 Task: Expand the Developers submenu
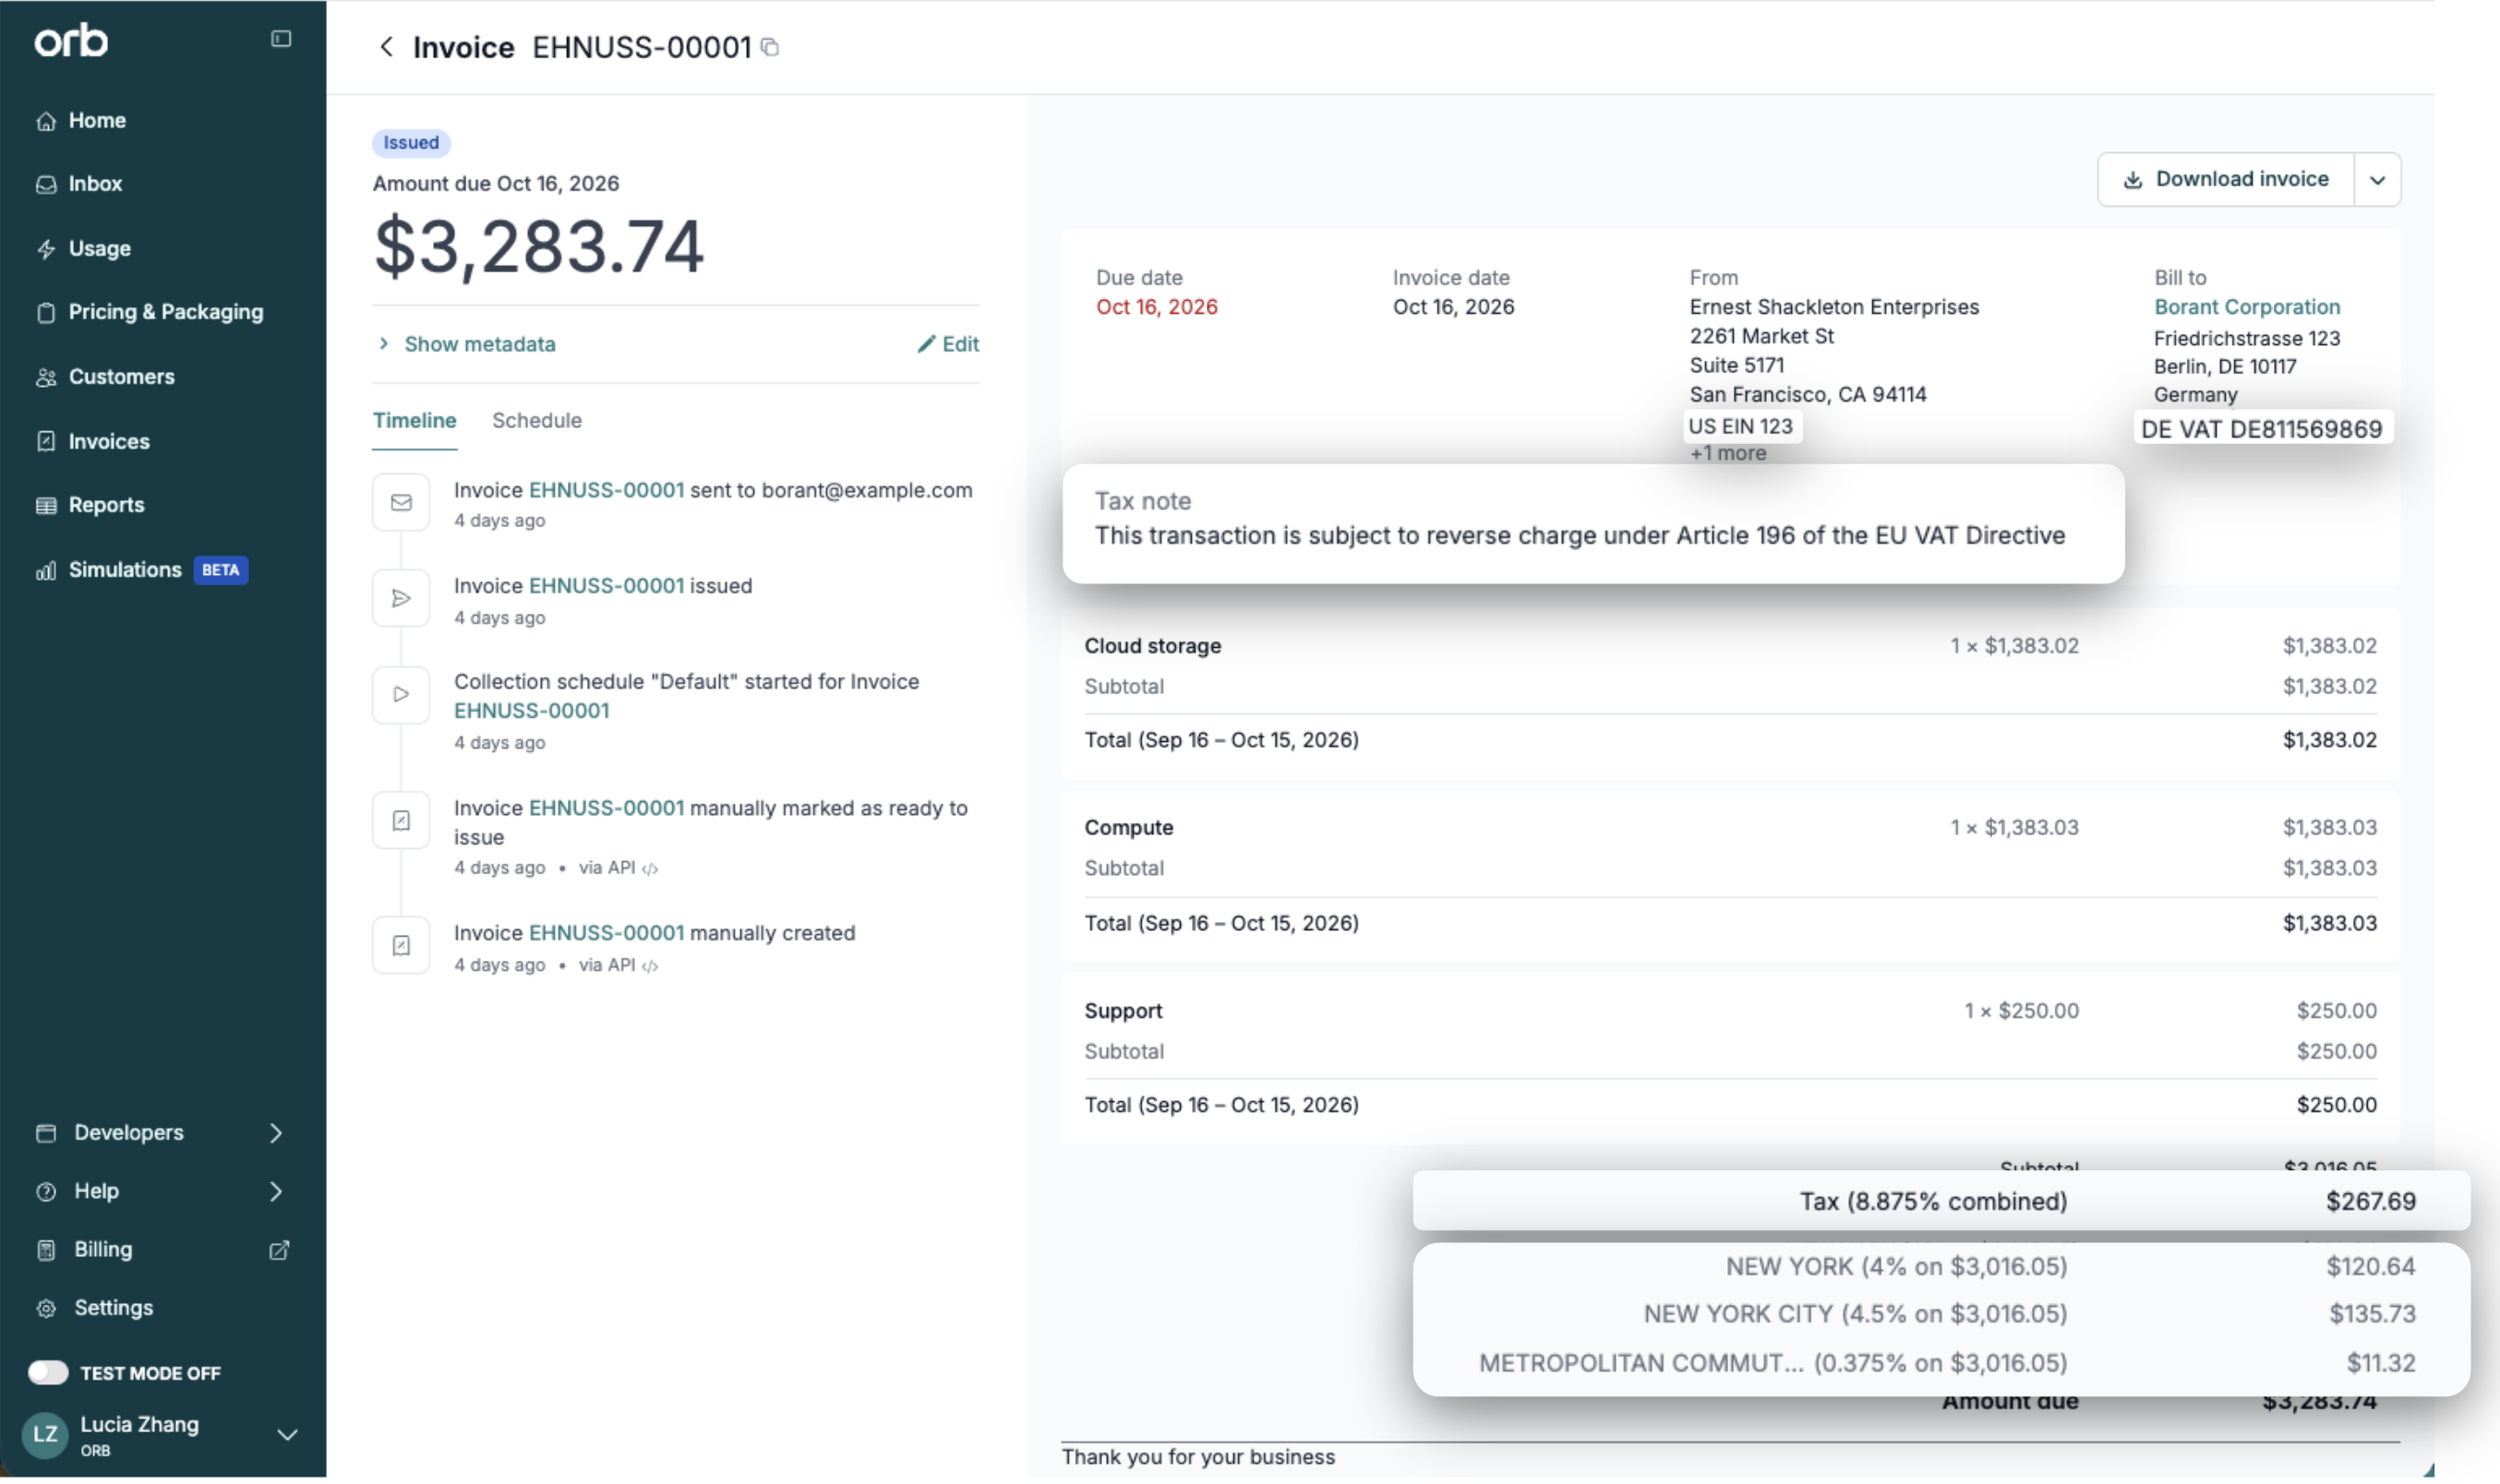[x=276, y=1133]
